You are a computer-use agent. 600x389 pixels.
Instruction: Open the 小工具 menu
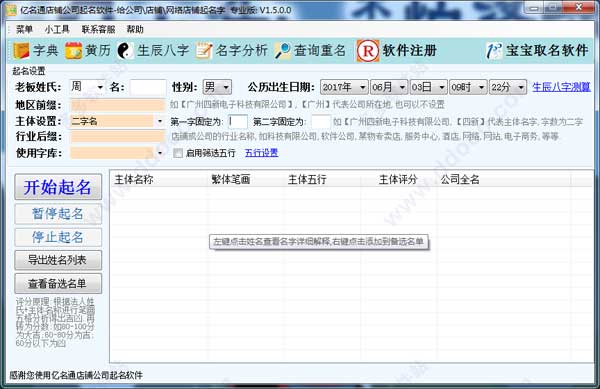pos(57,29)
